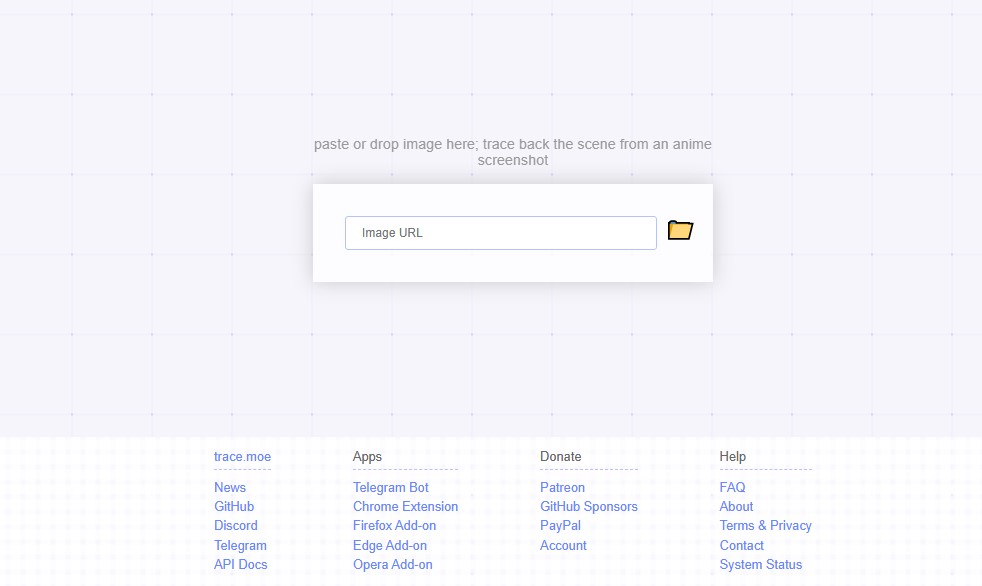Visit the GitHub link
The height and width of the screenshot is (586, 982).
[234, 506]
